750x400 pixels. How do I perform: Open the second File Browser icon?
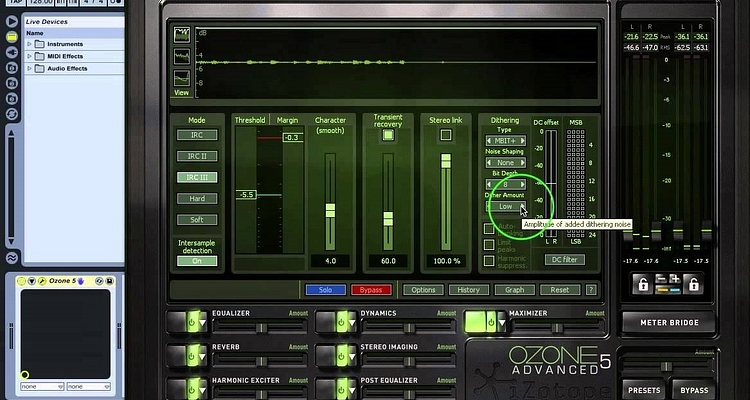click(x=12, y=83)
